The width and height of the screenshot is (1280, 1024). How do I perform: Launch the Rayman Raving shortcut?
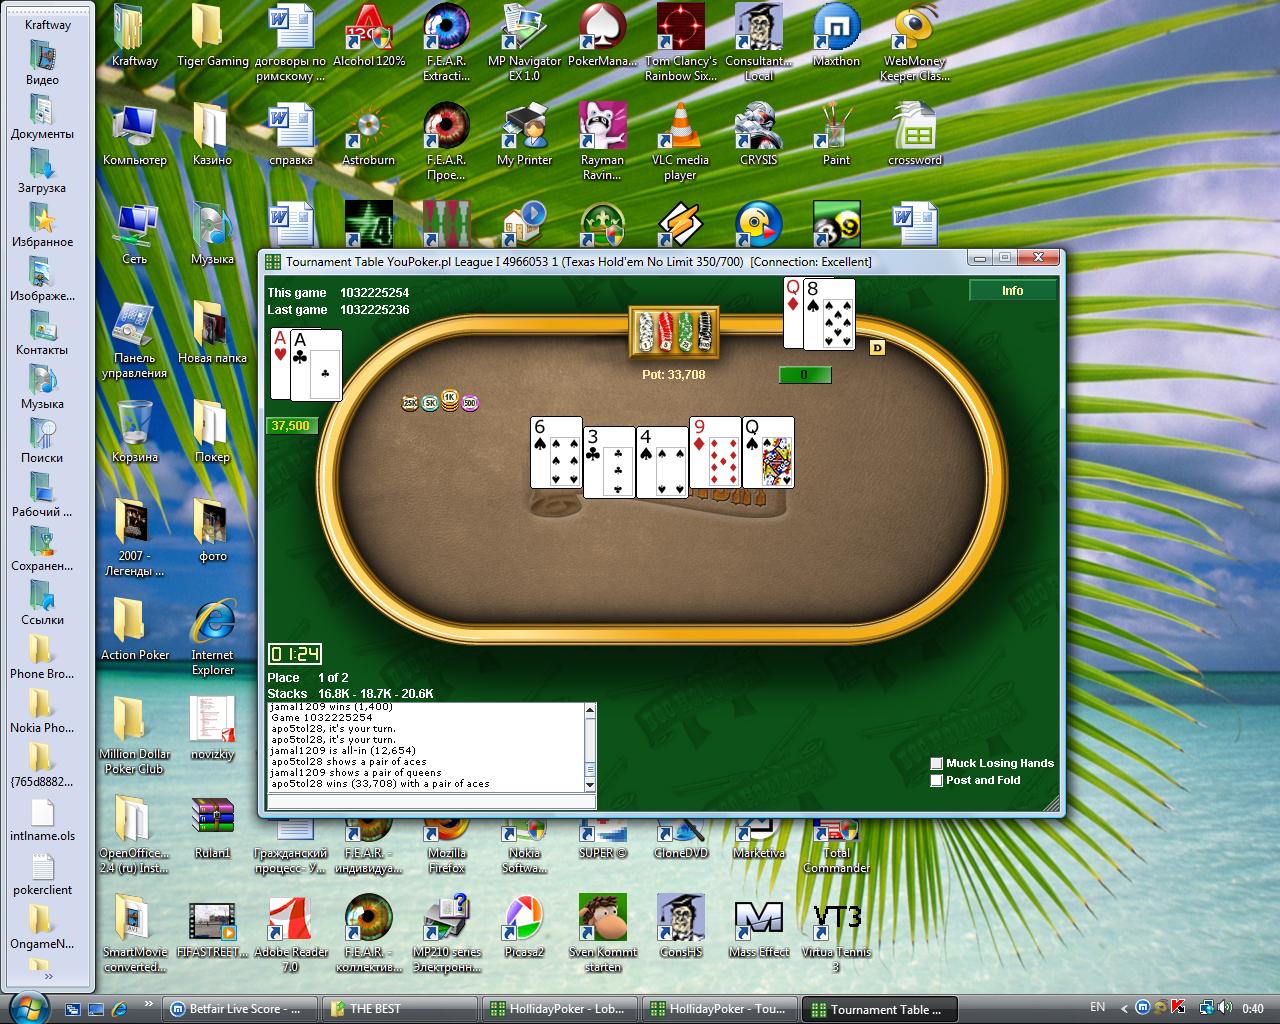(602, 141)
